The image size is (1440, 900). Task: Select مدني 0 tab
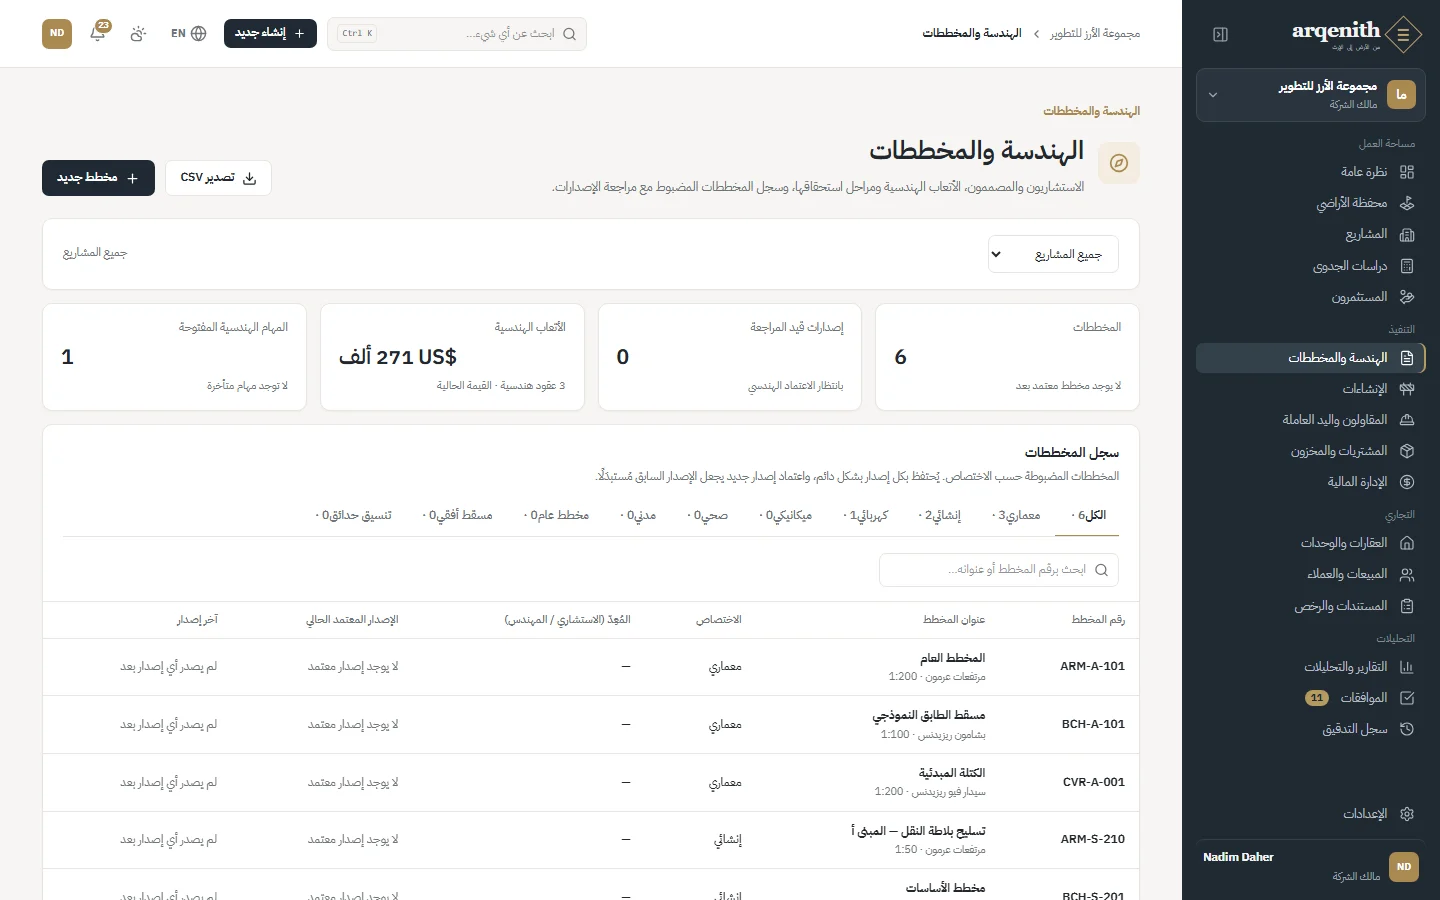(638, 516)
